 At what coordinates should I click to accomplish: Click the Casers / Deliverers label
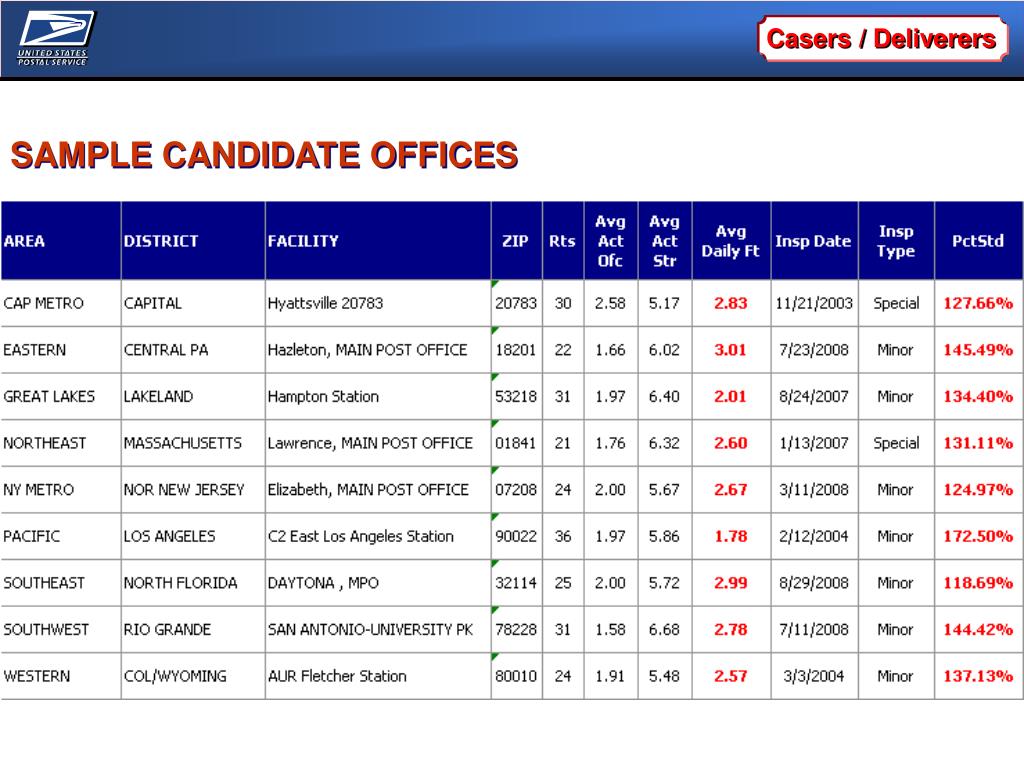[882, 39]
